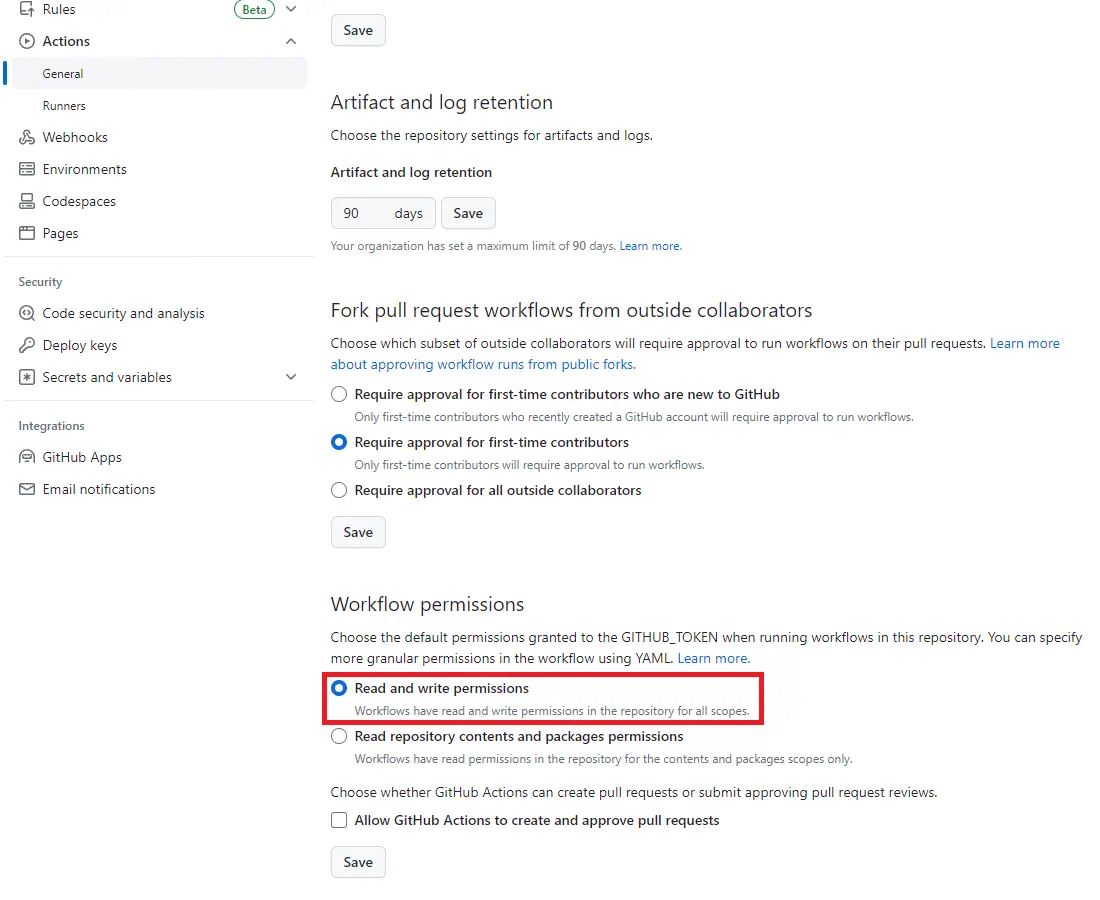This screenshot has height=900, width=1100.
Task: Click the Email notifications envelope icon
Action: [27, 489]
